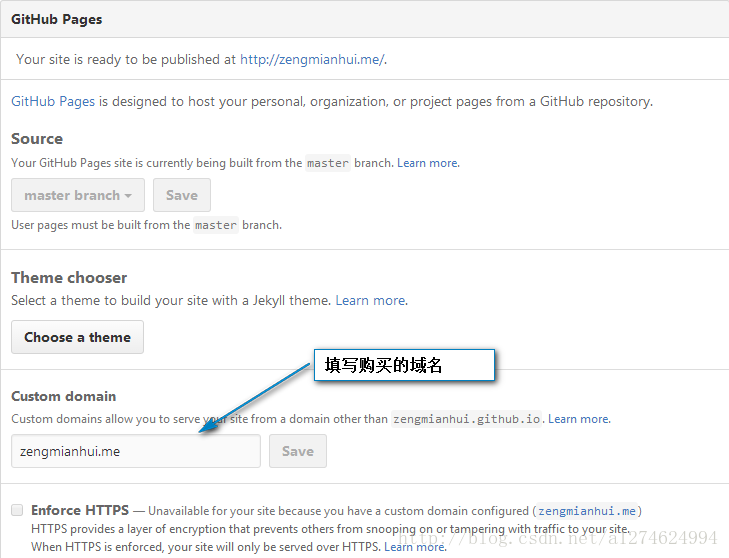Open Learn more link for Jekyll theme
Image resolution: width=729 pixels, height=558 pixels.
(371, 300)
